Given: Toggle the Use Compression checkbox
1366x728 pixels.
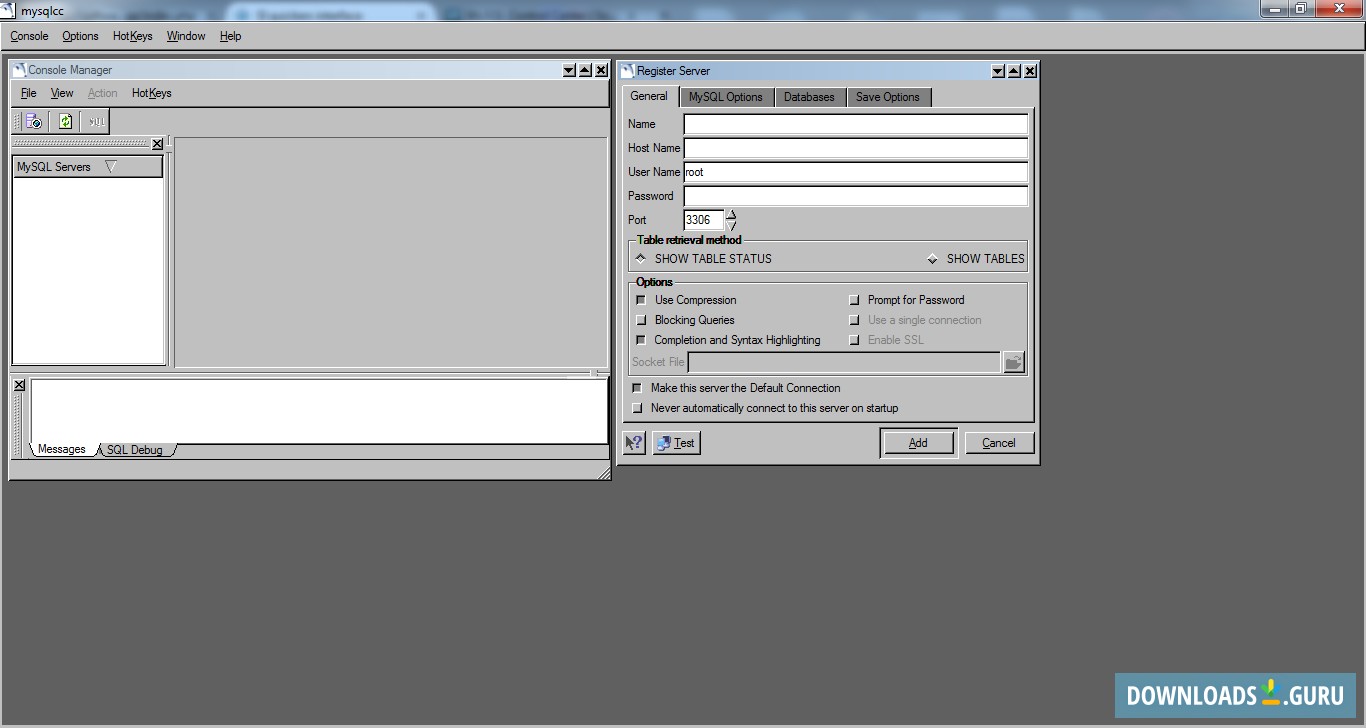Looking at the screenshot, I should (x=641, y=300).
